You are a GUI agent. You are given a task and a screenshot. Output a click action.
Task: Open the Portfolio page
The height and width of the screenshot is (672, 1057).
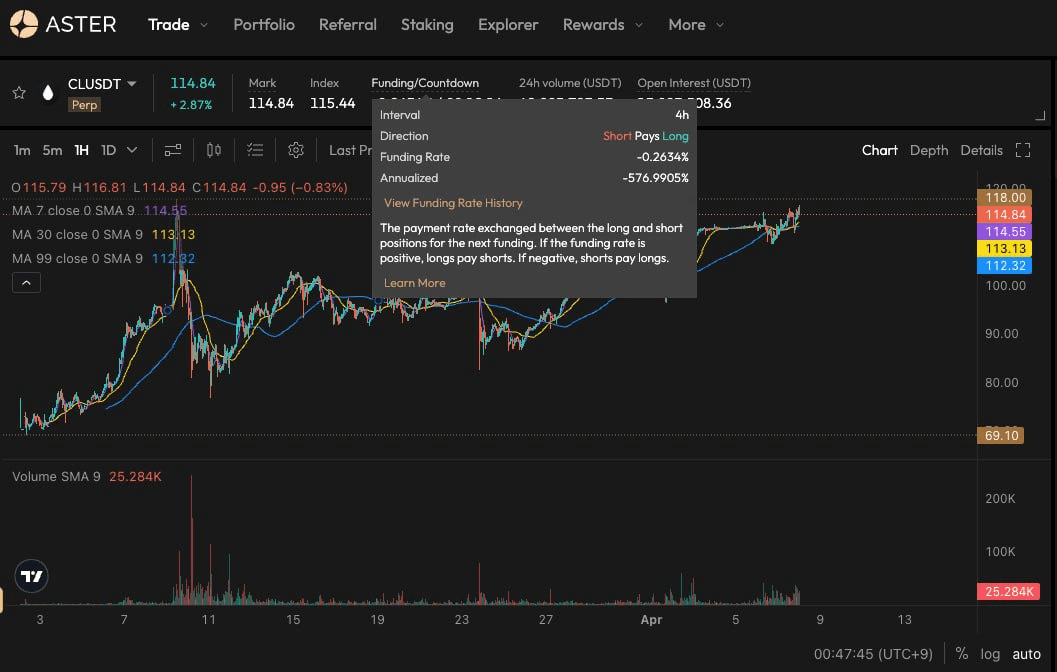264,24
